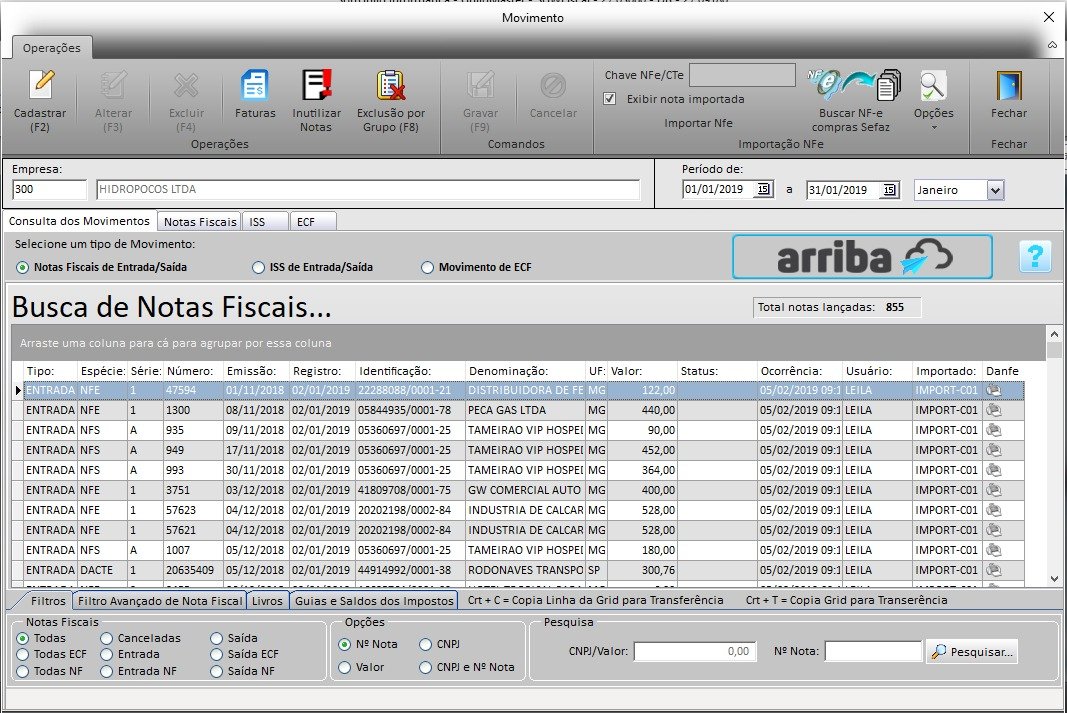Expand the Janeiro month dropdown
This screenshot has height=713, width=1067.
point(994,190)
